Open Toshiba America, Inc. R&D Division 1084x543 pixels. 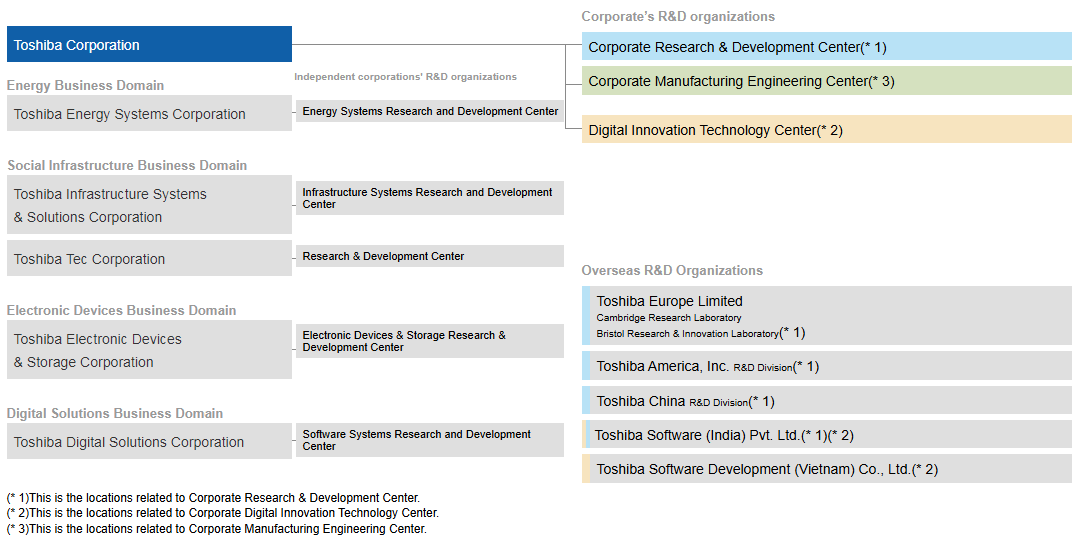[x=826, y=366]
